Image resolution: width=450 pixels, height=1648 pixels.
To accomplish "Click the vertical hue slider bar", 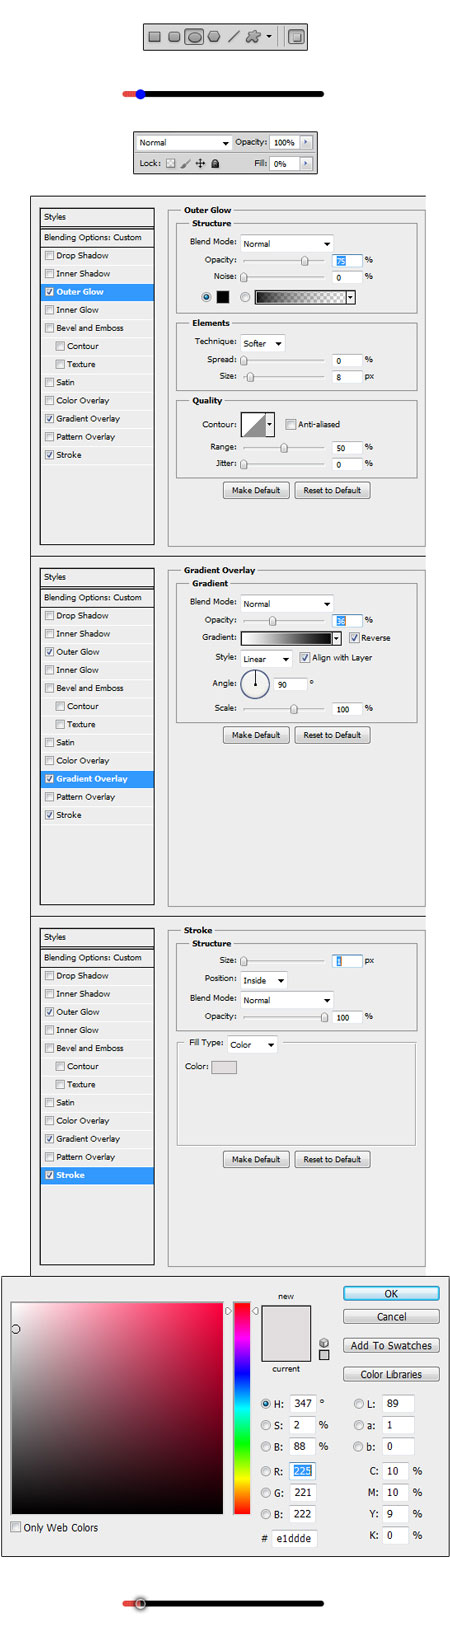I will pyautogui.click(x=242, y=1407).
